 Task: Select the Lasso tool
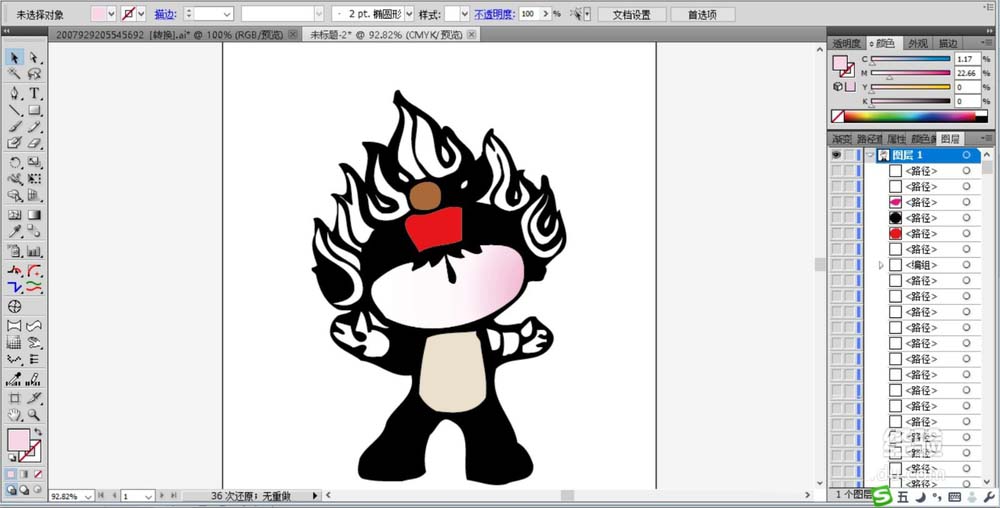(34, 75)
